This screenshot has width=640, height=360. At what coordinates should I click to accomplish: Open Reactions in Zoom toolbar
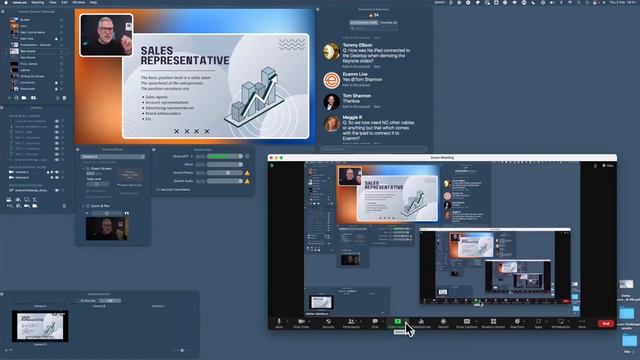517,322
